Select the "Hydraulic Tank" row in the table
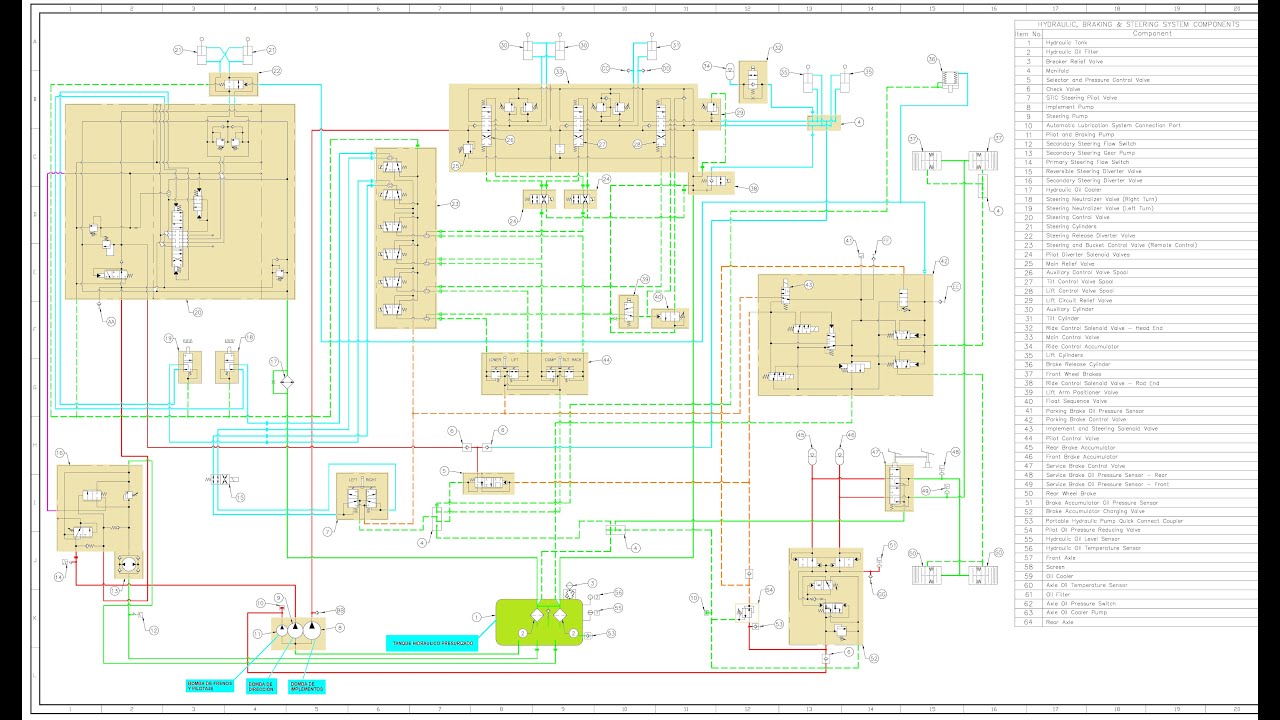Image resolution: width=1280 pixels, height=720 pixels. (x=1134, y=43)
